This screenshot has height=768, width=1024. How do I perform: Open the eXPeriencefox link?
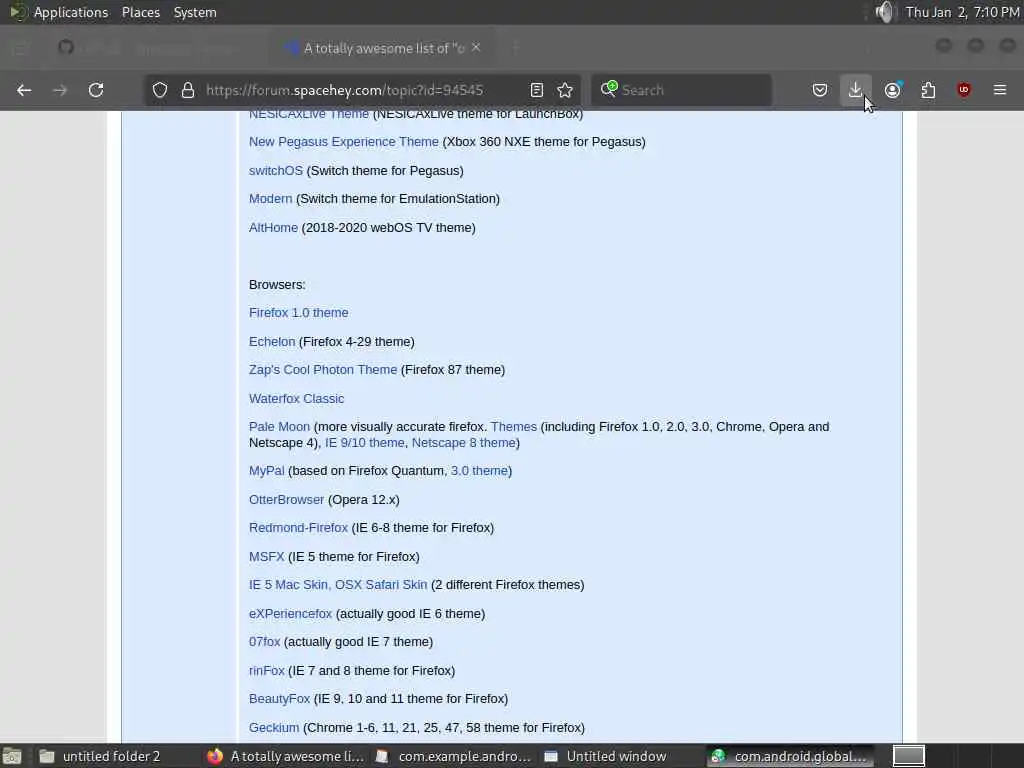pos(291,614)
